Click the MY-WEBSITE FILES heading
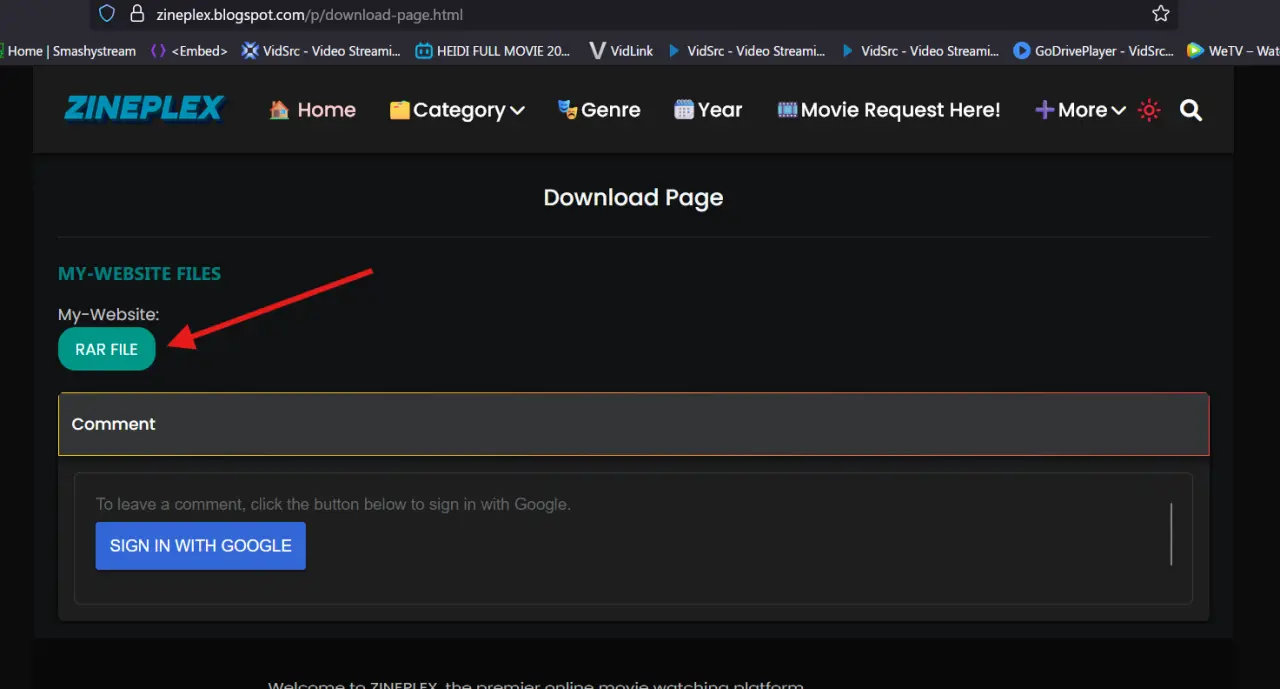This screenshot has width=1280, height=689. pos(139,273)
